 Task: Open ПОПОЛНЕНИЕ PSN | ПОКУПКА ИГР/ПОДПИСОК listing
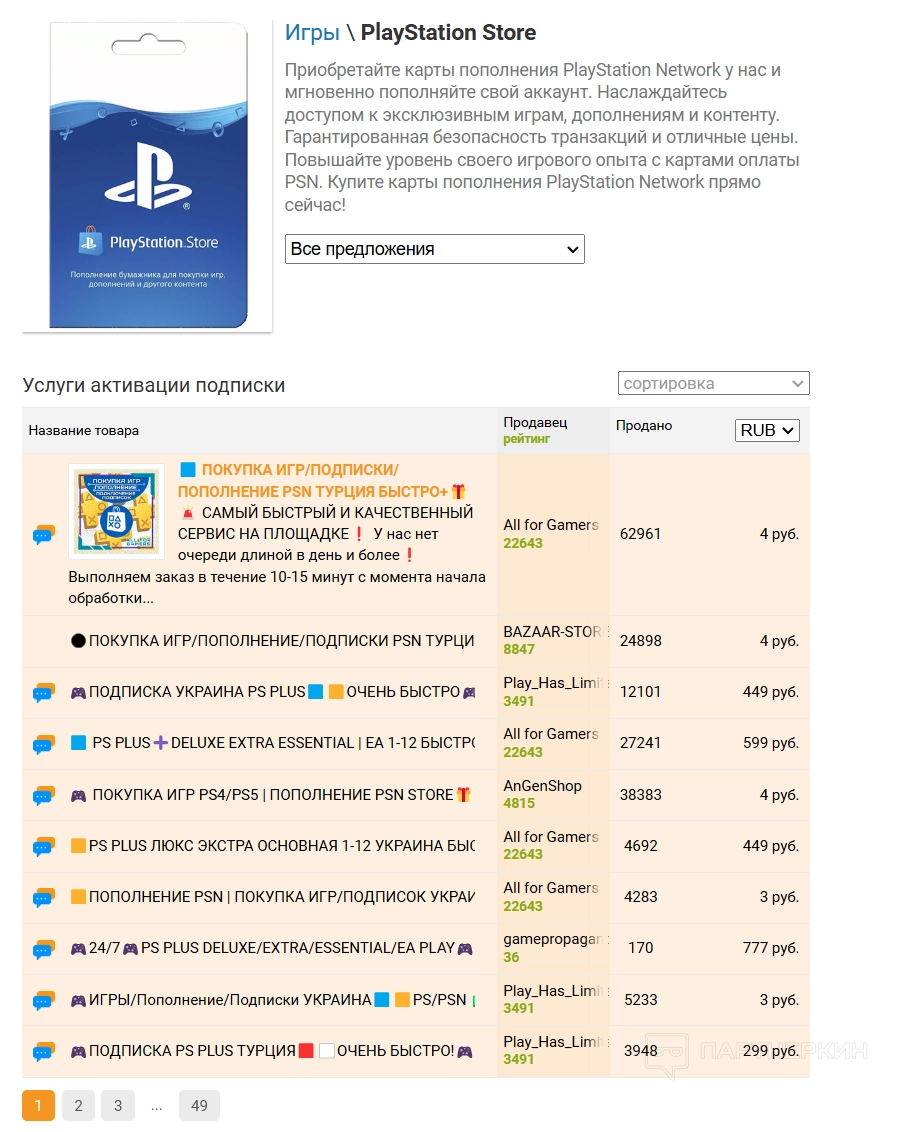click(x=273, y=897)
